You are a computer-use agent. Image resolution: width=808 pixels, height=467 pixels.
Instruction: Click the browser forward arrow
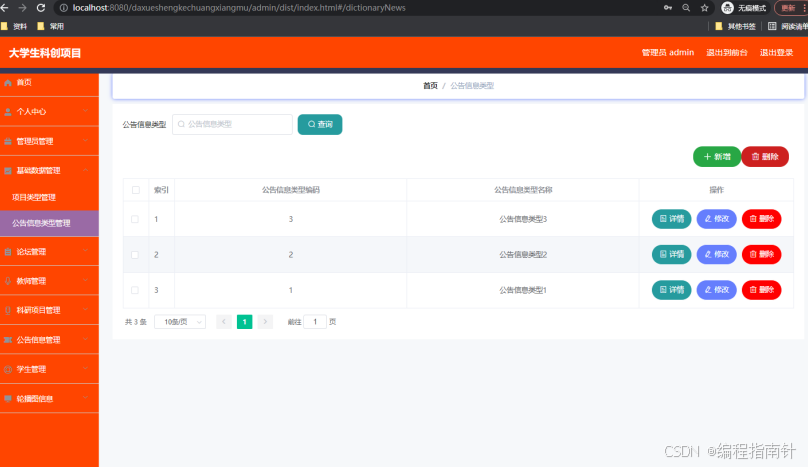pos(22,8)
